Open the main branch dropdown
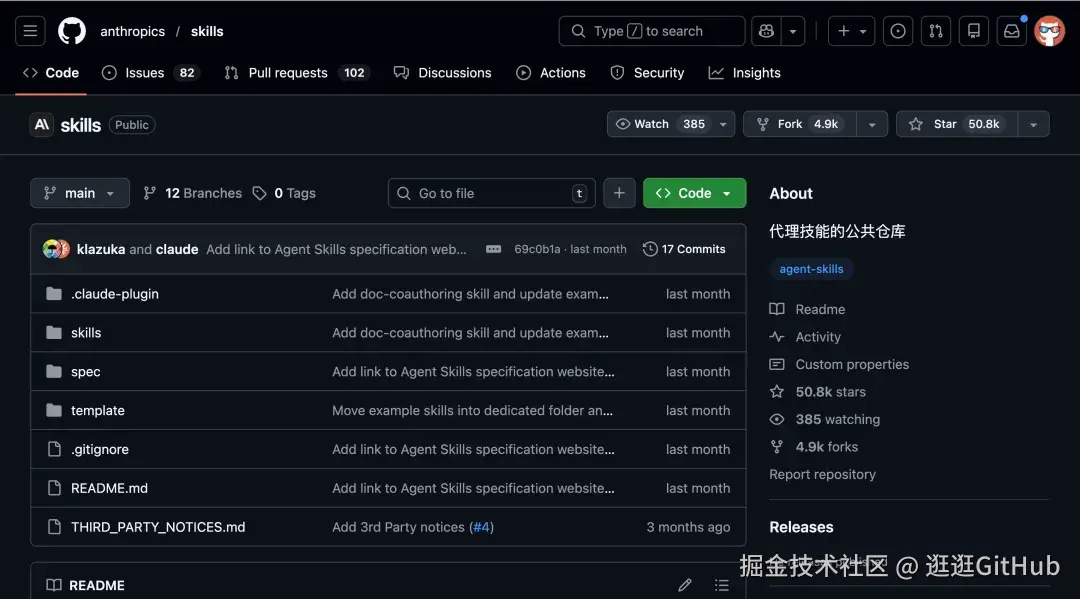Screen dimensions: 1080x599 80,193
